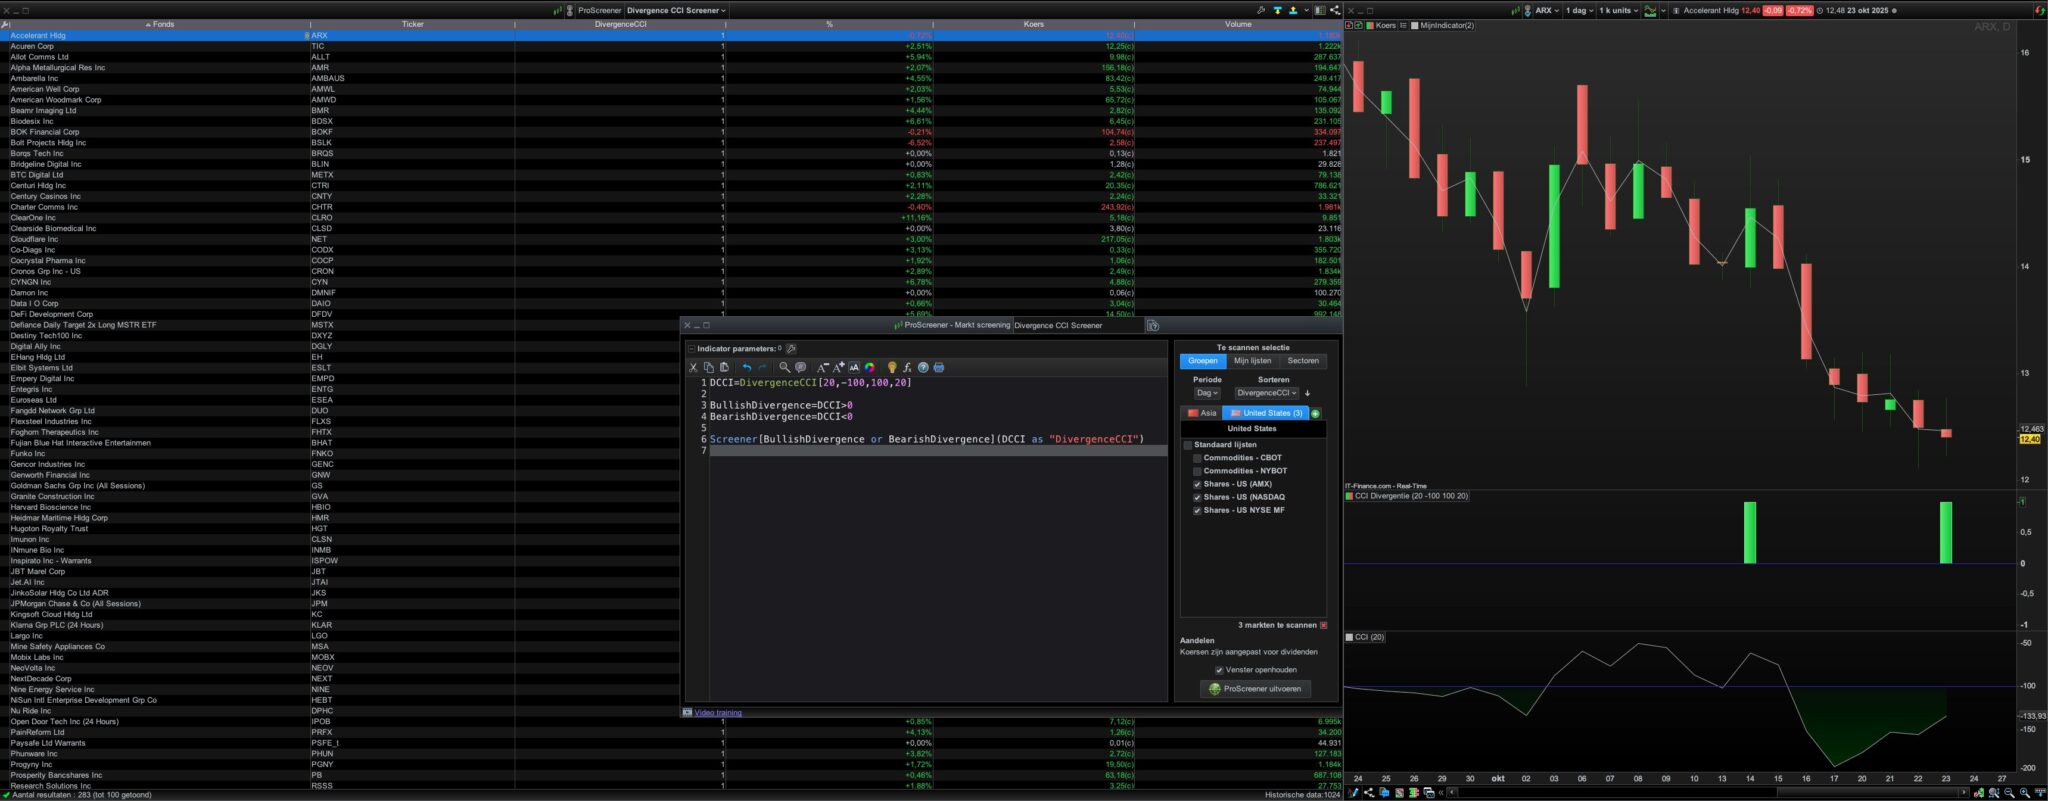Image resolution: width=2048 pixels, height=801 pixels.
Task: Select the United States (3) tab
Action: coord(1266,413)
